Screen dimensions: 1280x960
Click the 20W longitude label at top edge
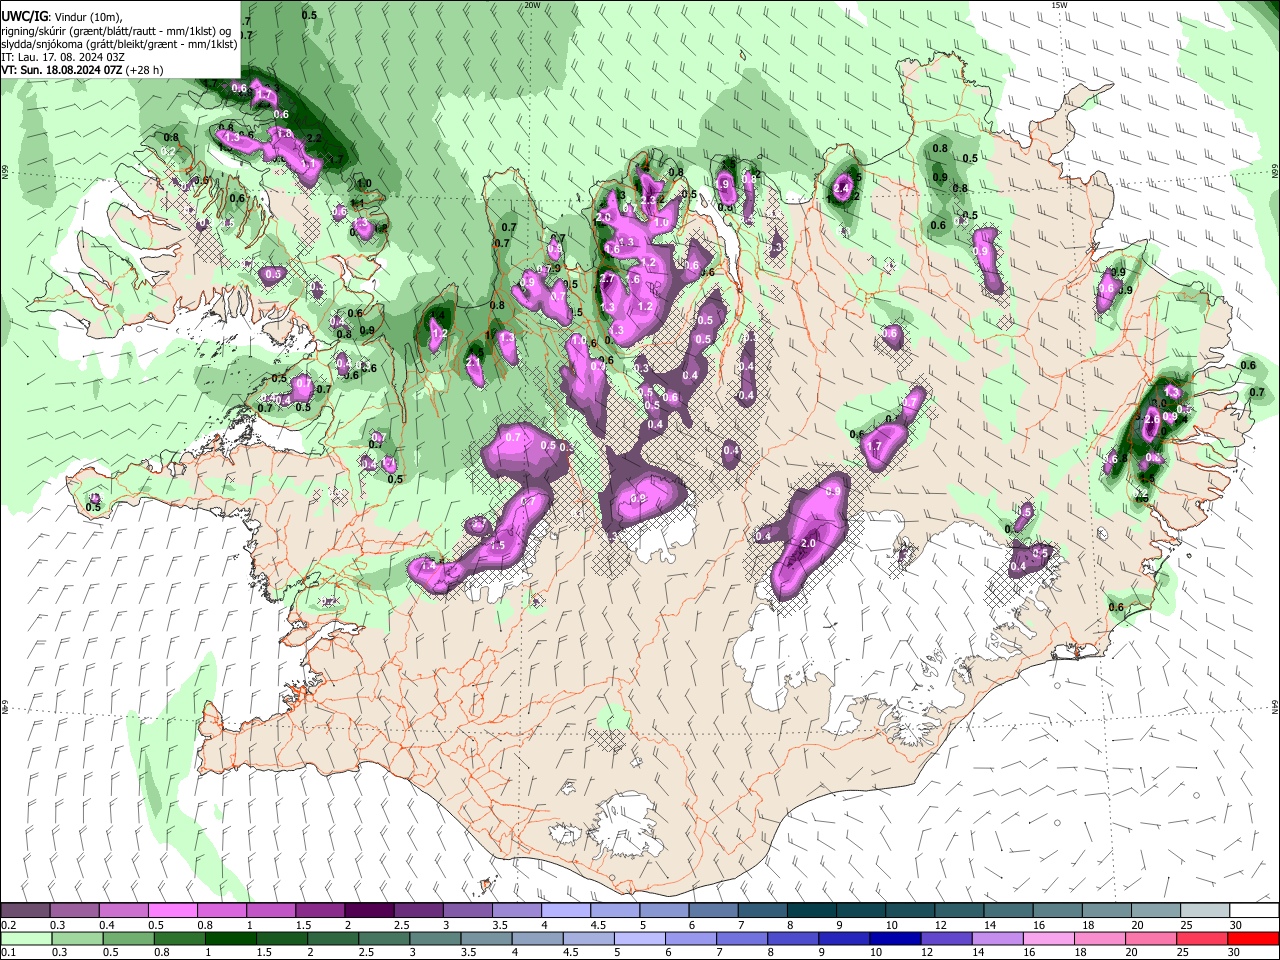532,5
